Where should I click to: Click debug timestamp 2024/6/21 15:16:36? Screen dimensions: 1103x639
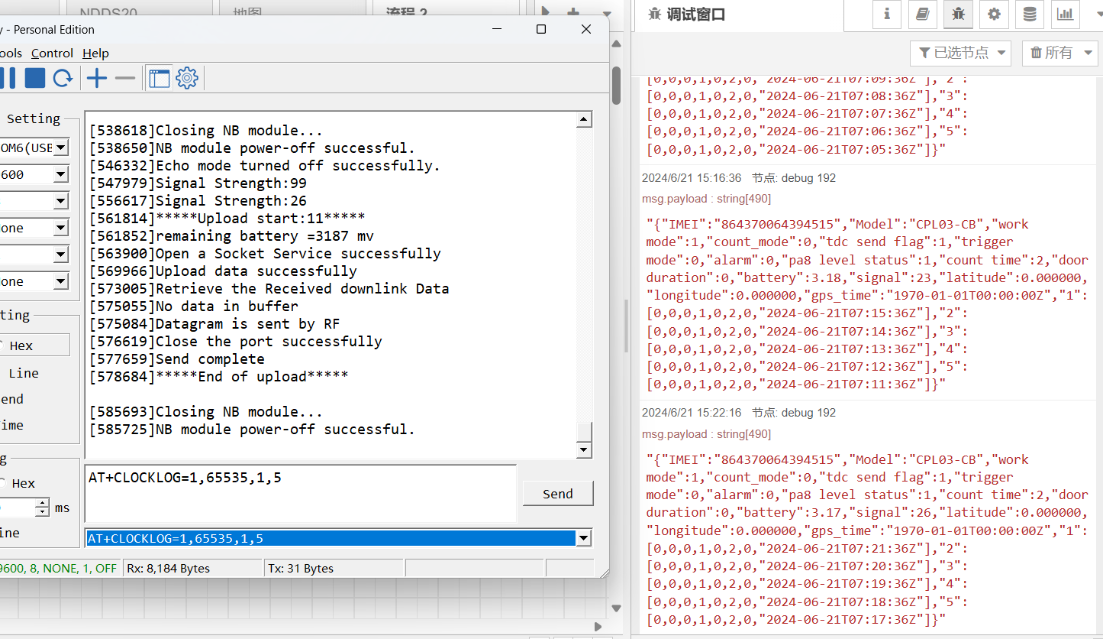coord(691,178)
